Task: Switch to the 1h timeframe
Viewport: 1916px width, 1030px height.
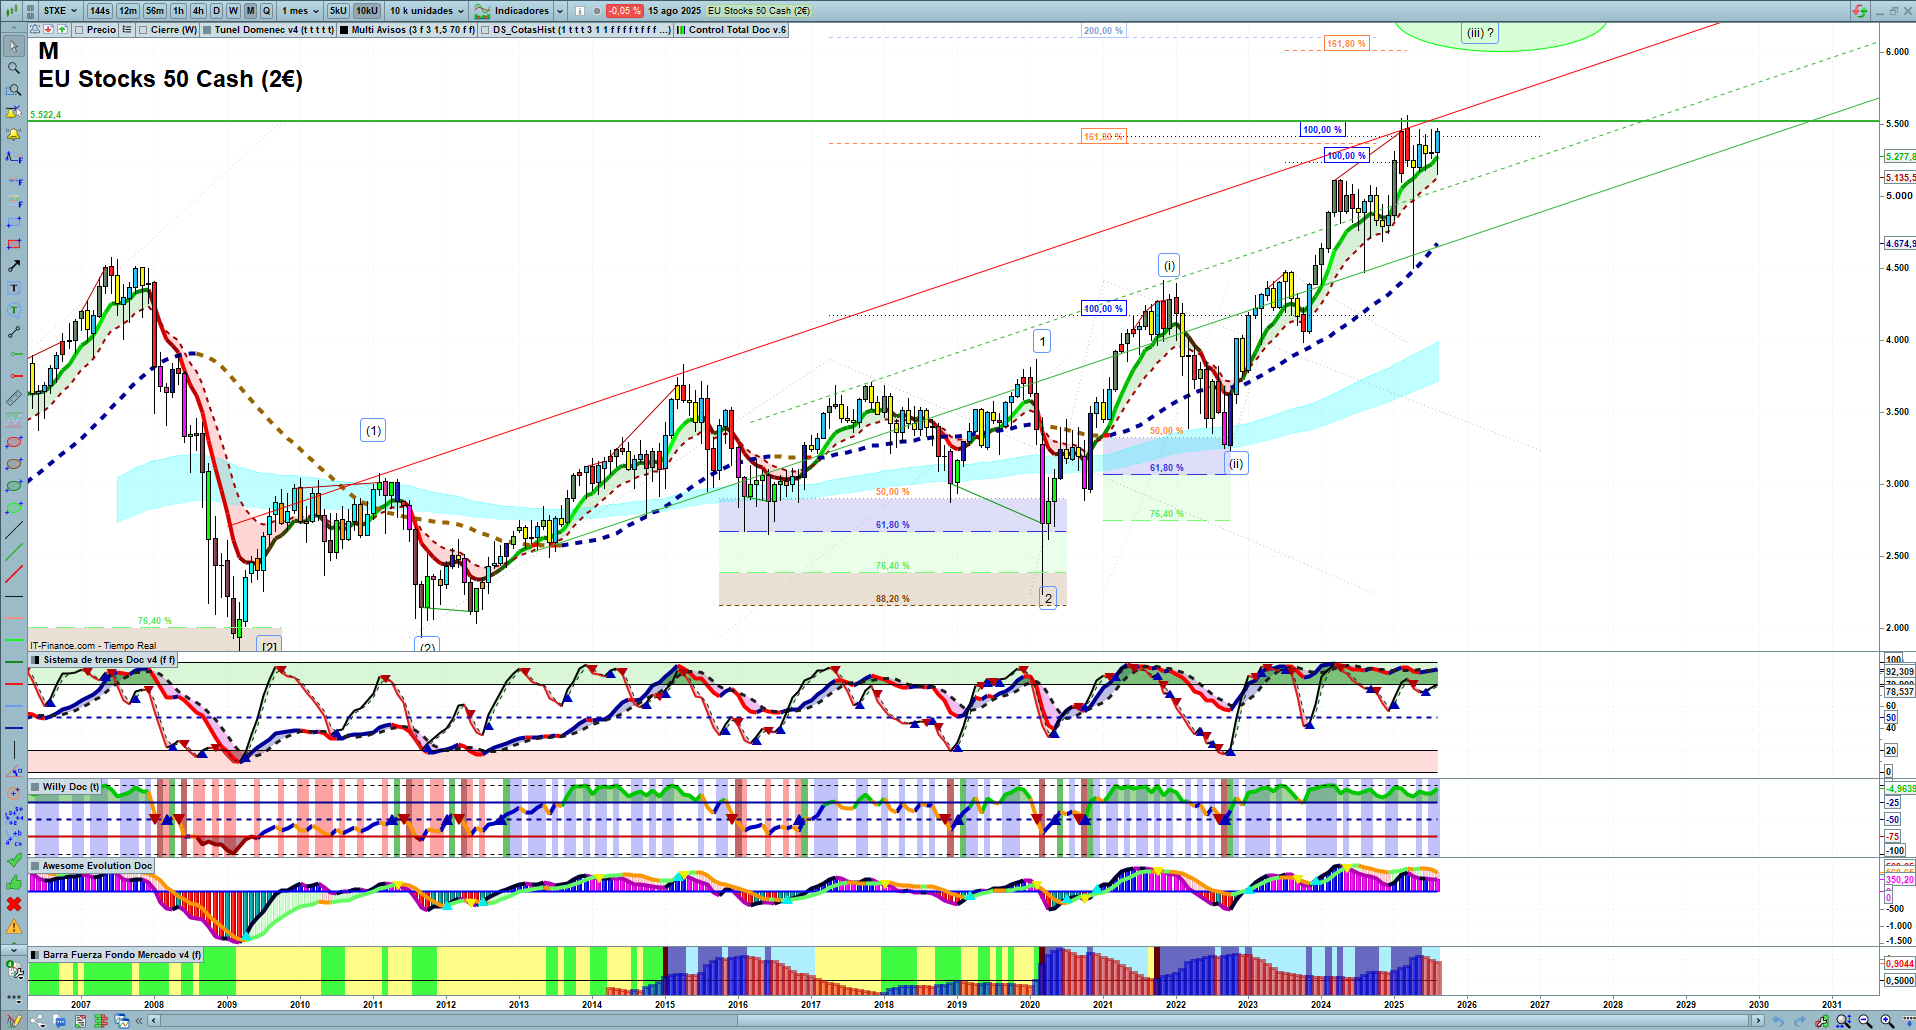Action: [x=178, y=11]
